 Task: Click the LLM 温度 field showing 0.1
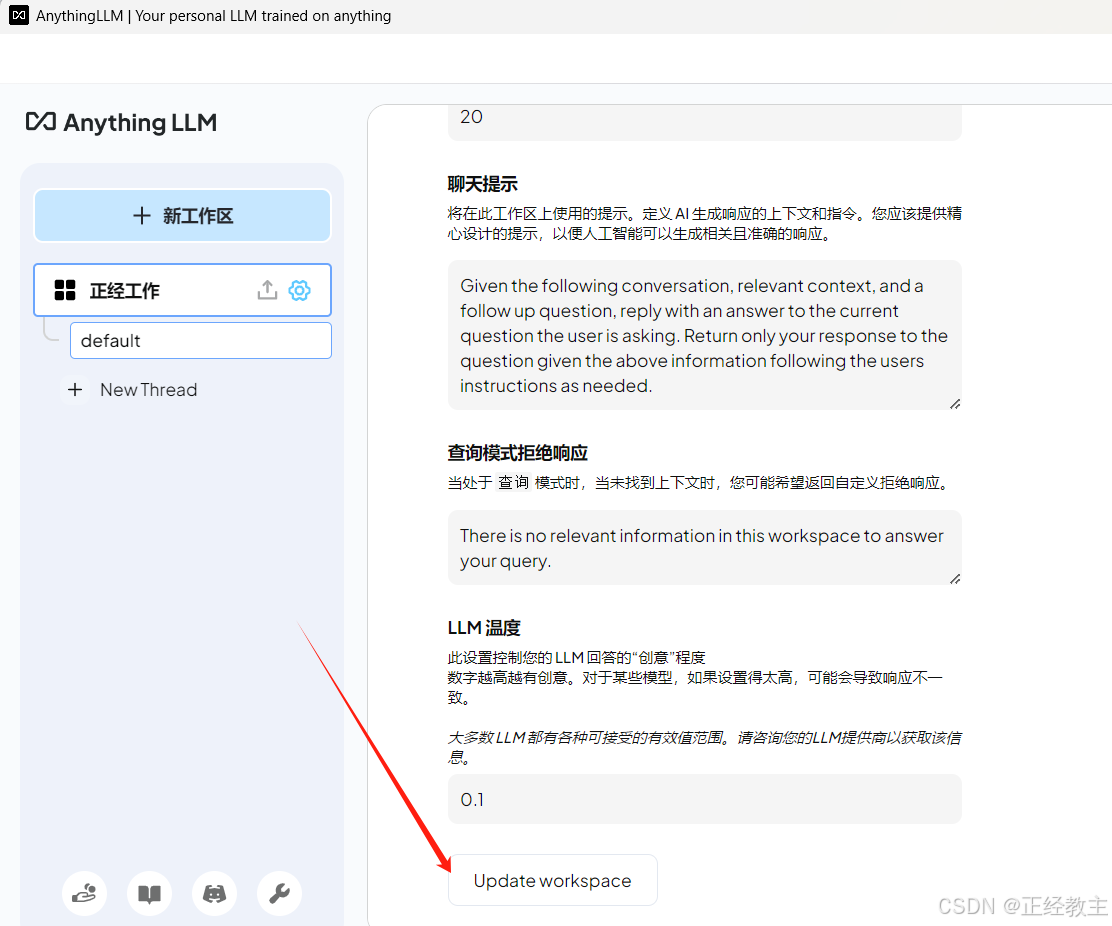point(705,799)
